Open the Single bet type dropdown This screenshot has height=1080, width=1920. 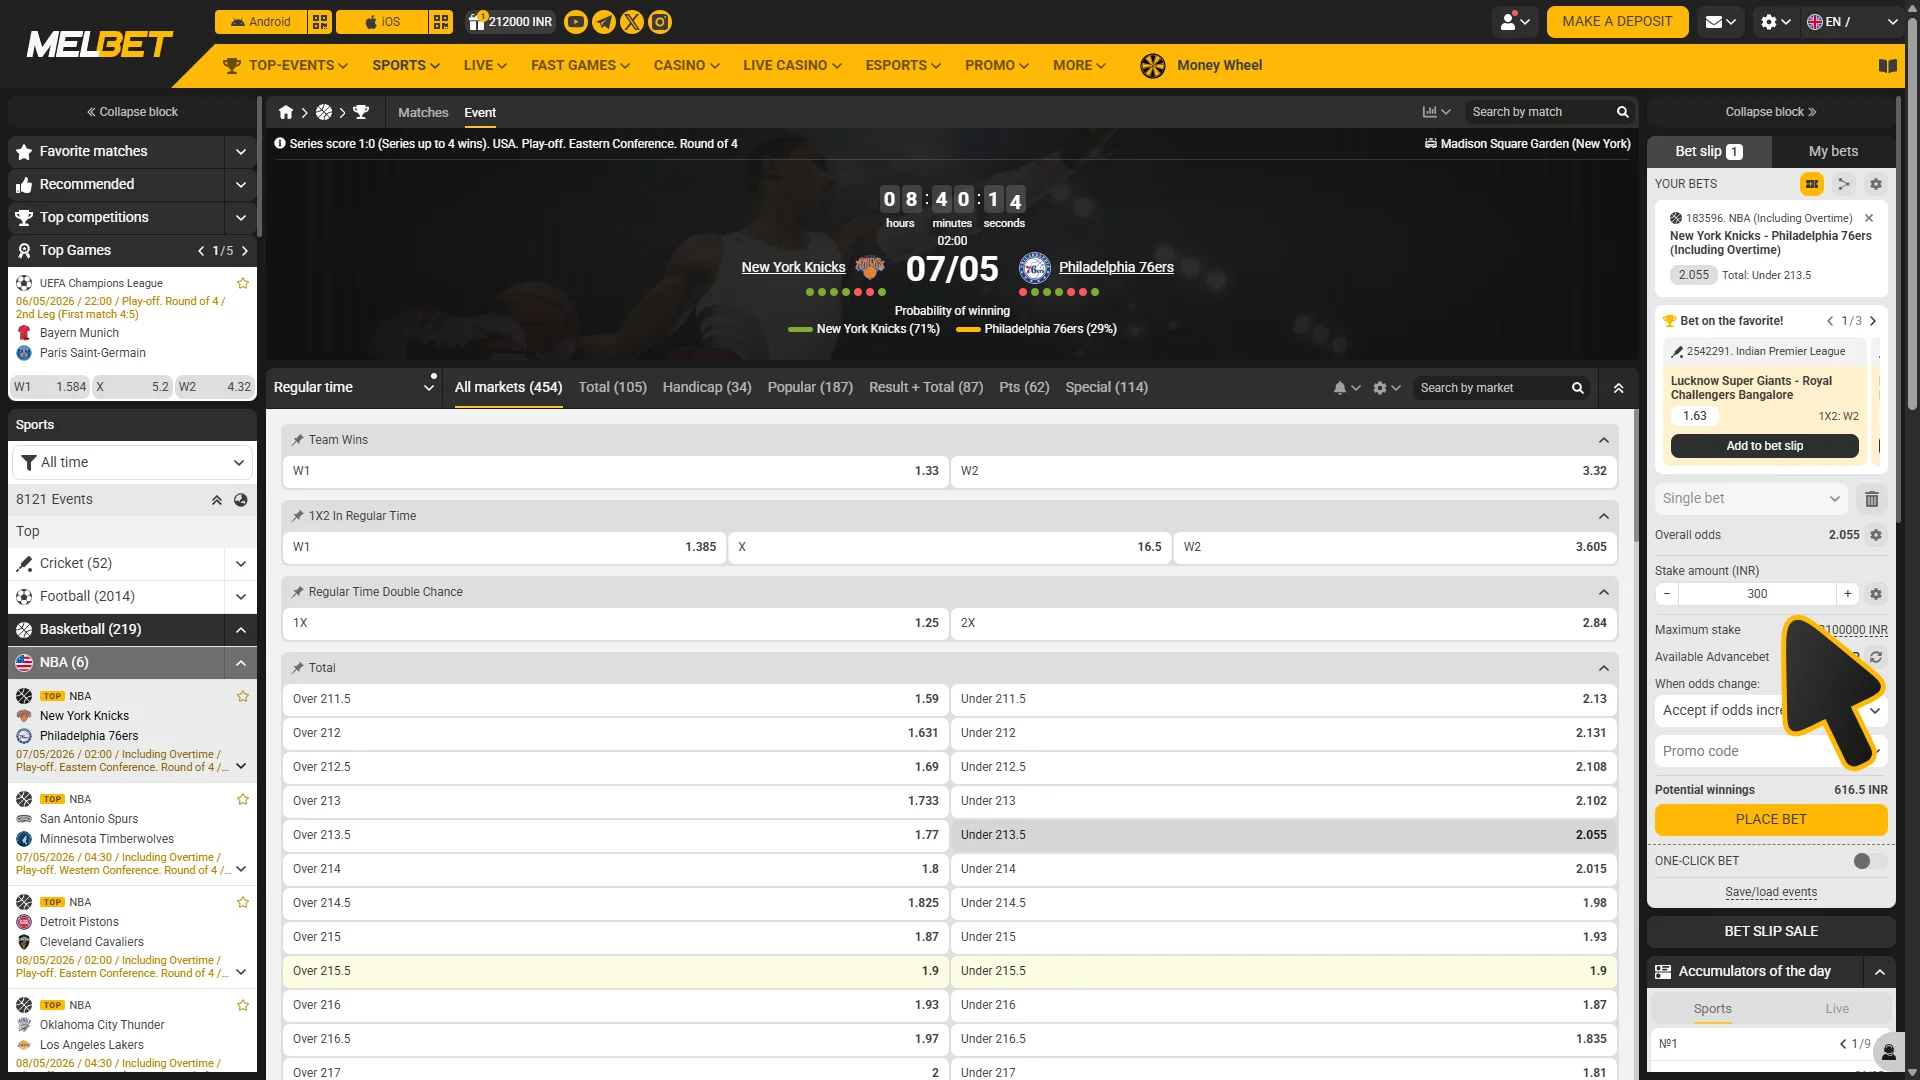tap(1751, 499)
